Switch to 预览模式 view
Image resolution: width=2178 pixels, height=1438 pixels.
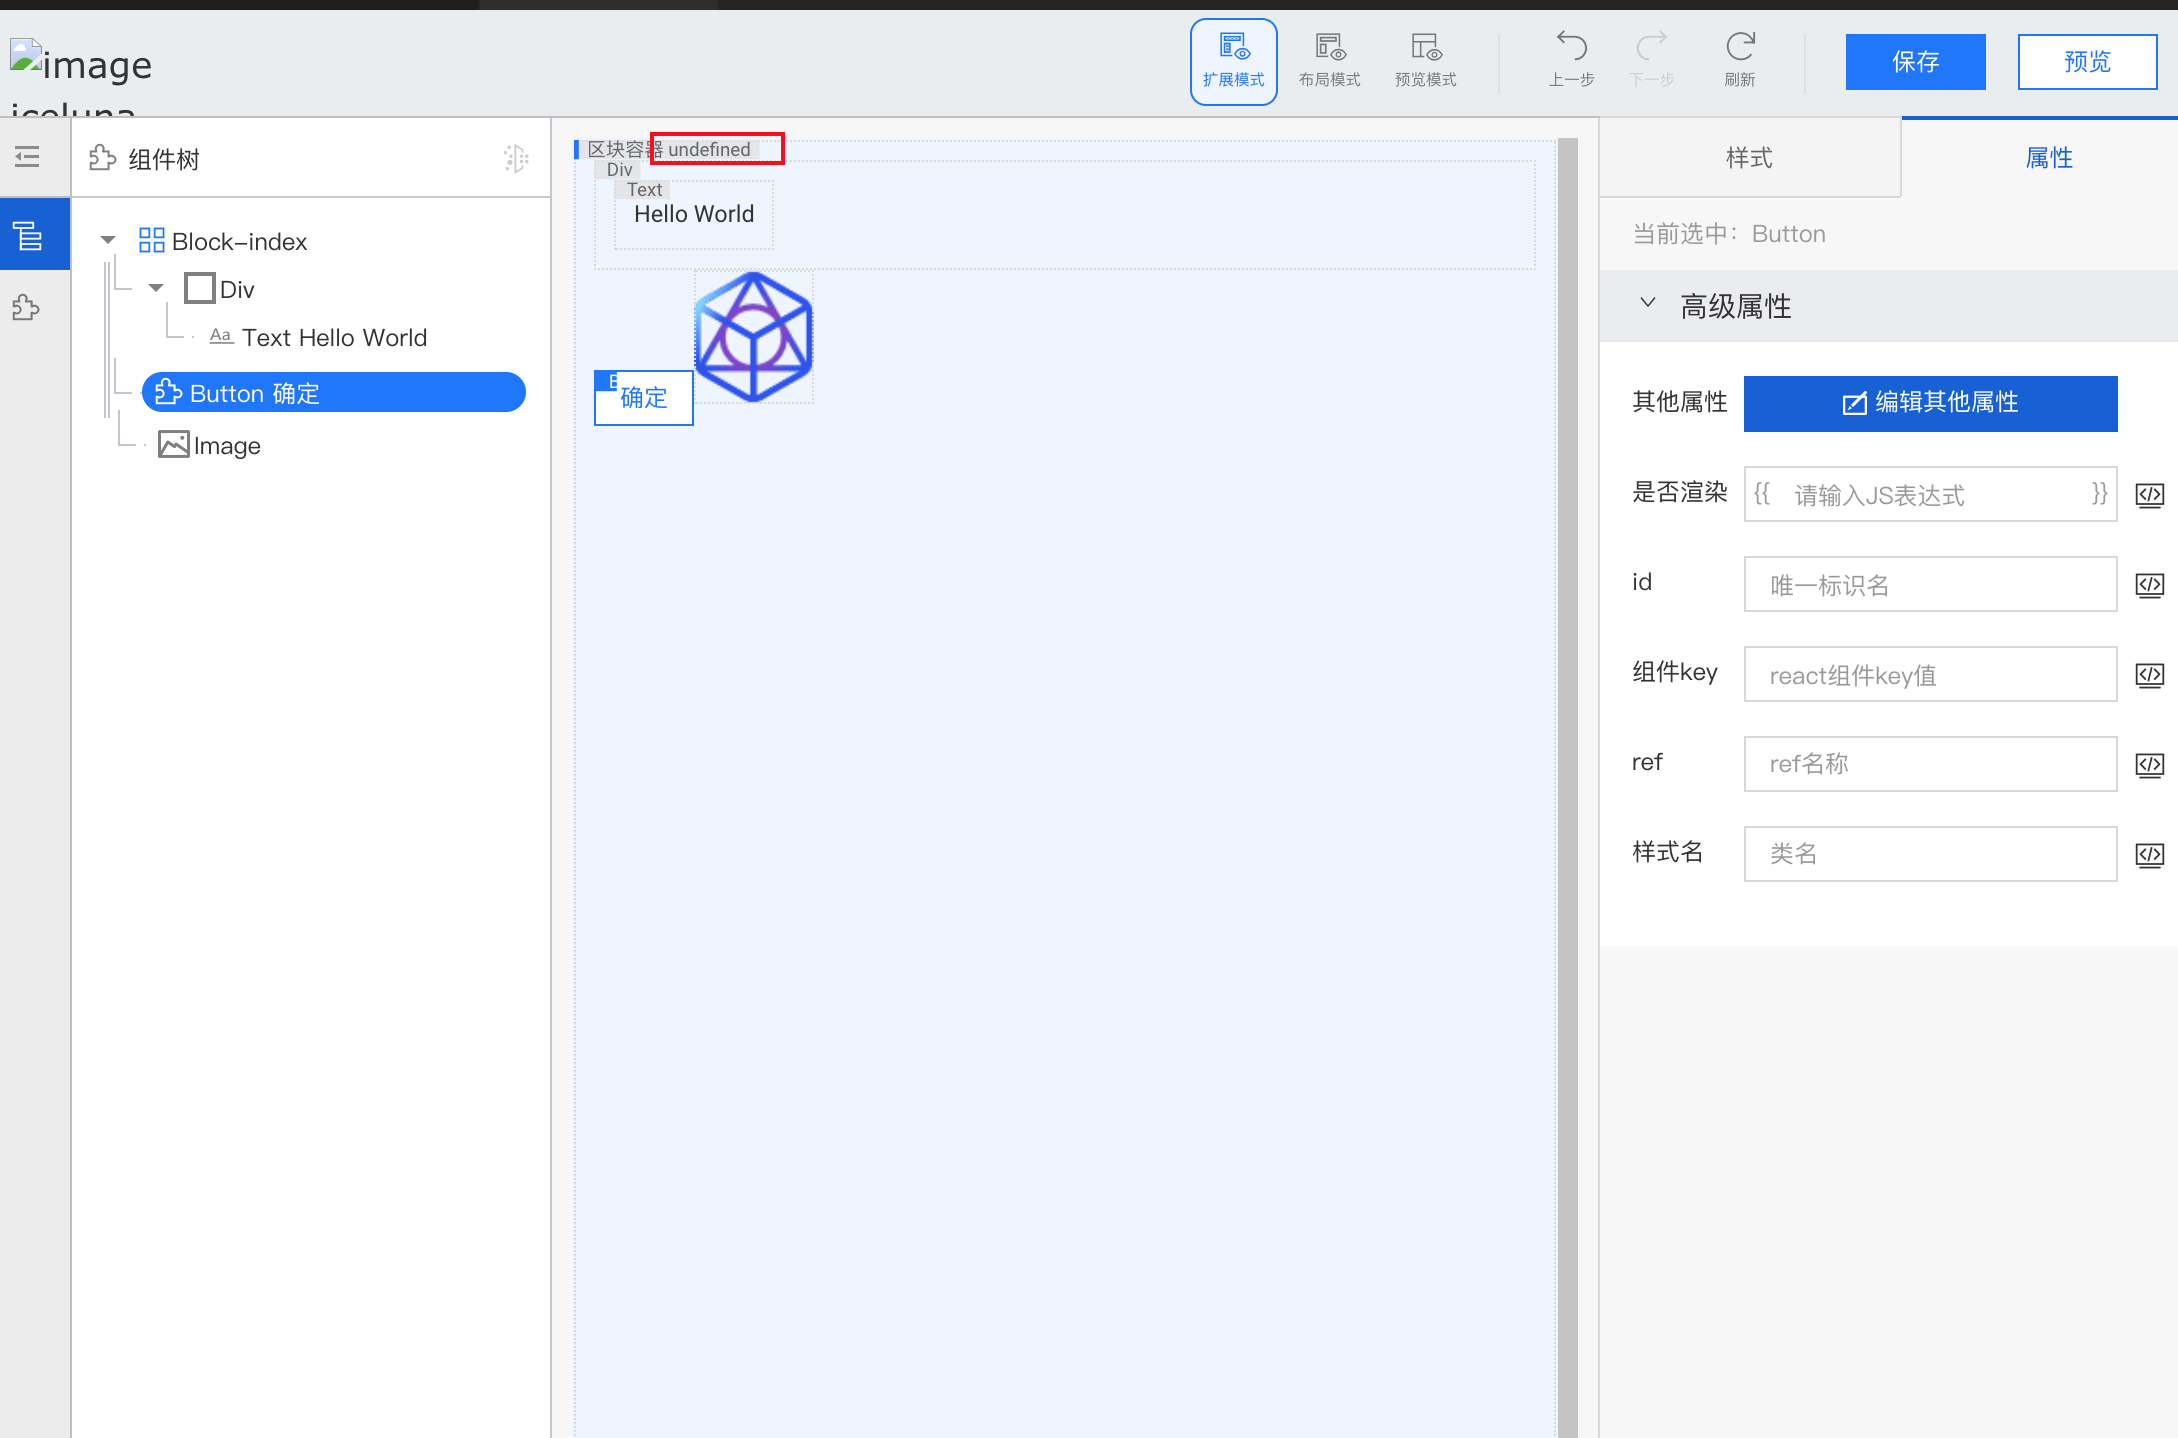click(x=1425, y=58)
